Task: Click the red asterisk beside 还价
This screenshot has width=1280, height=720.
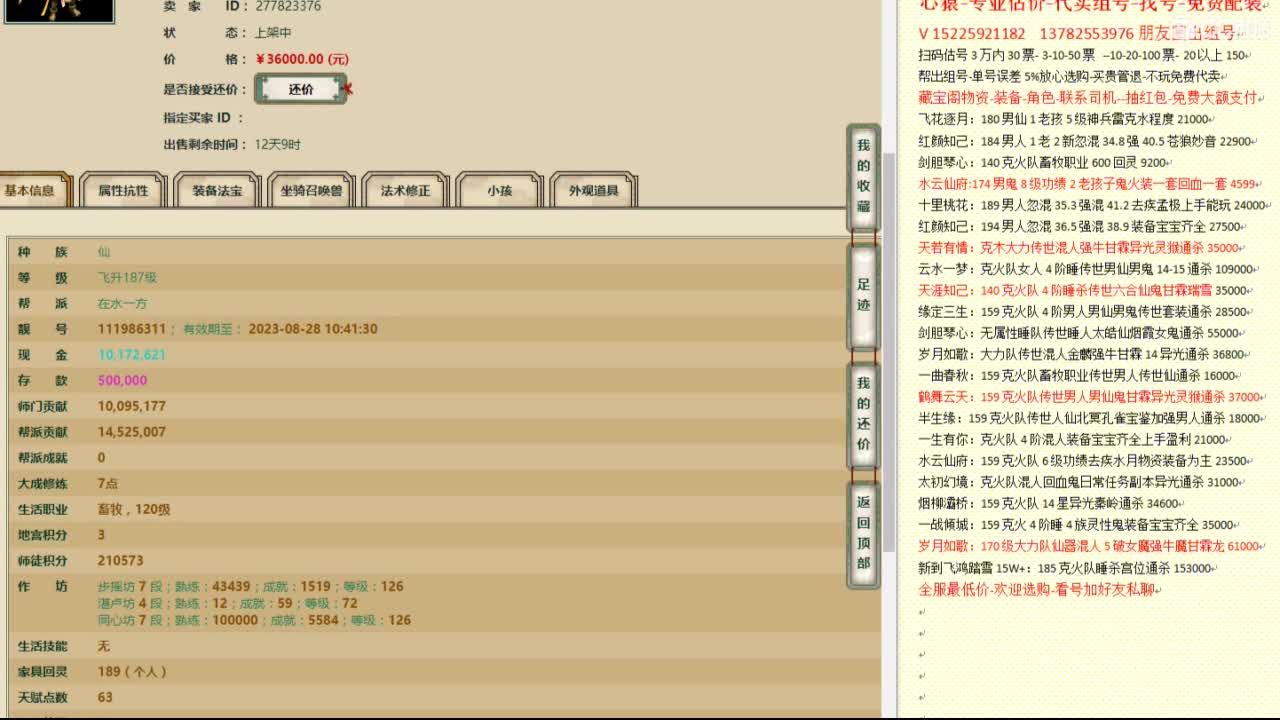Action: (348, 89)
